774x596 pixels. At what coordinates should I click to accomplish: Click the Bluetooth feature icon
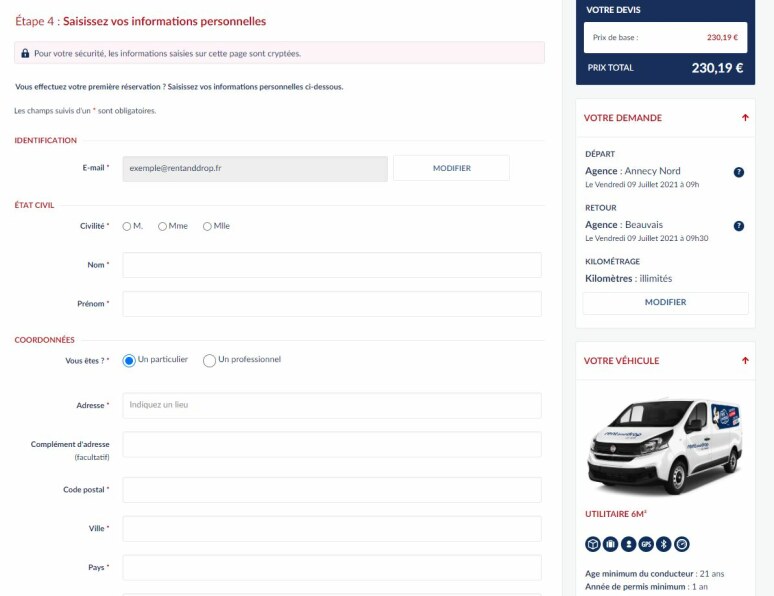663,544
